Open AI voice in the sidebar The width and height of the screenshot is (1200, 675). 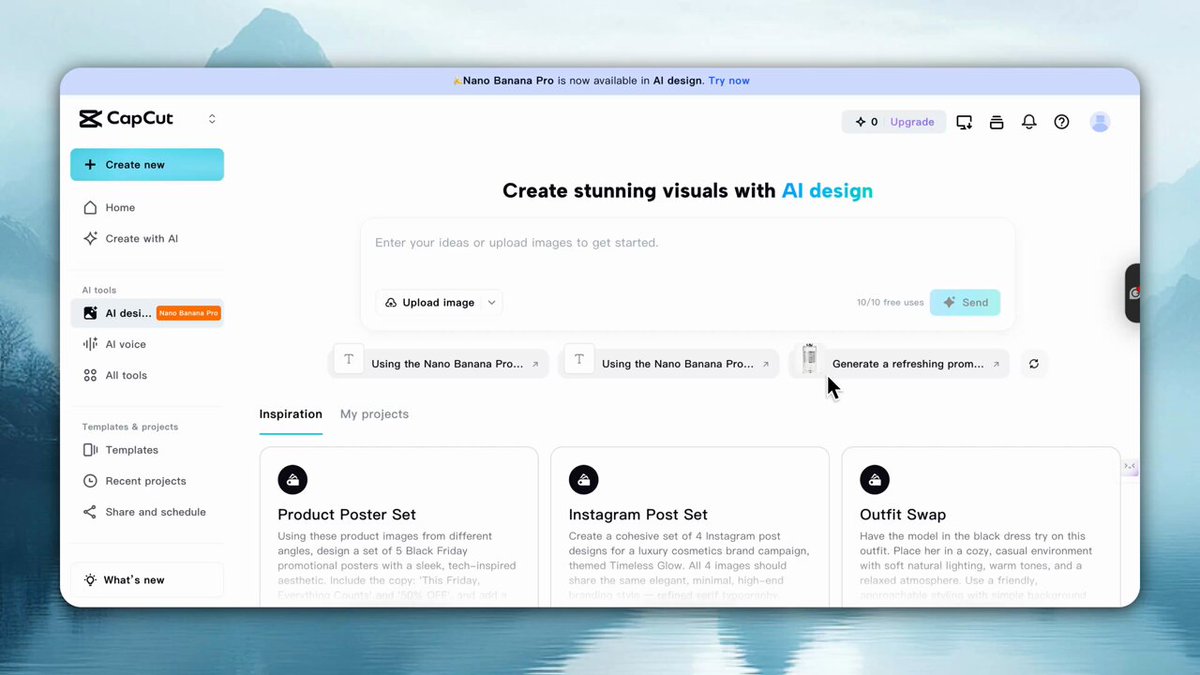tap(126, 344)
